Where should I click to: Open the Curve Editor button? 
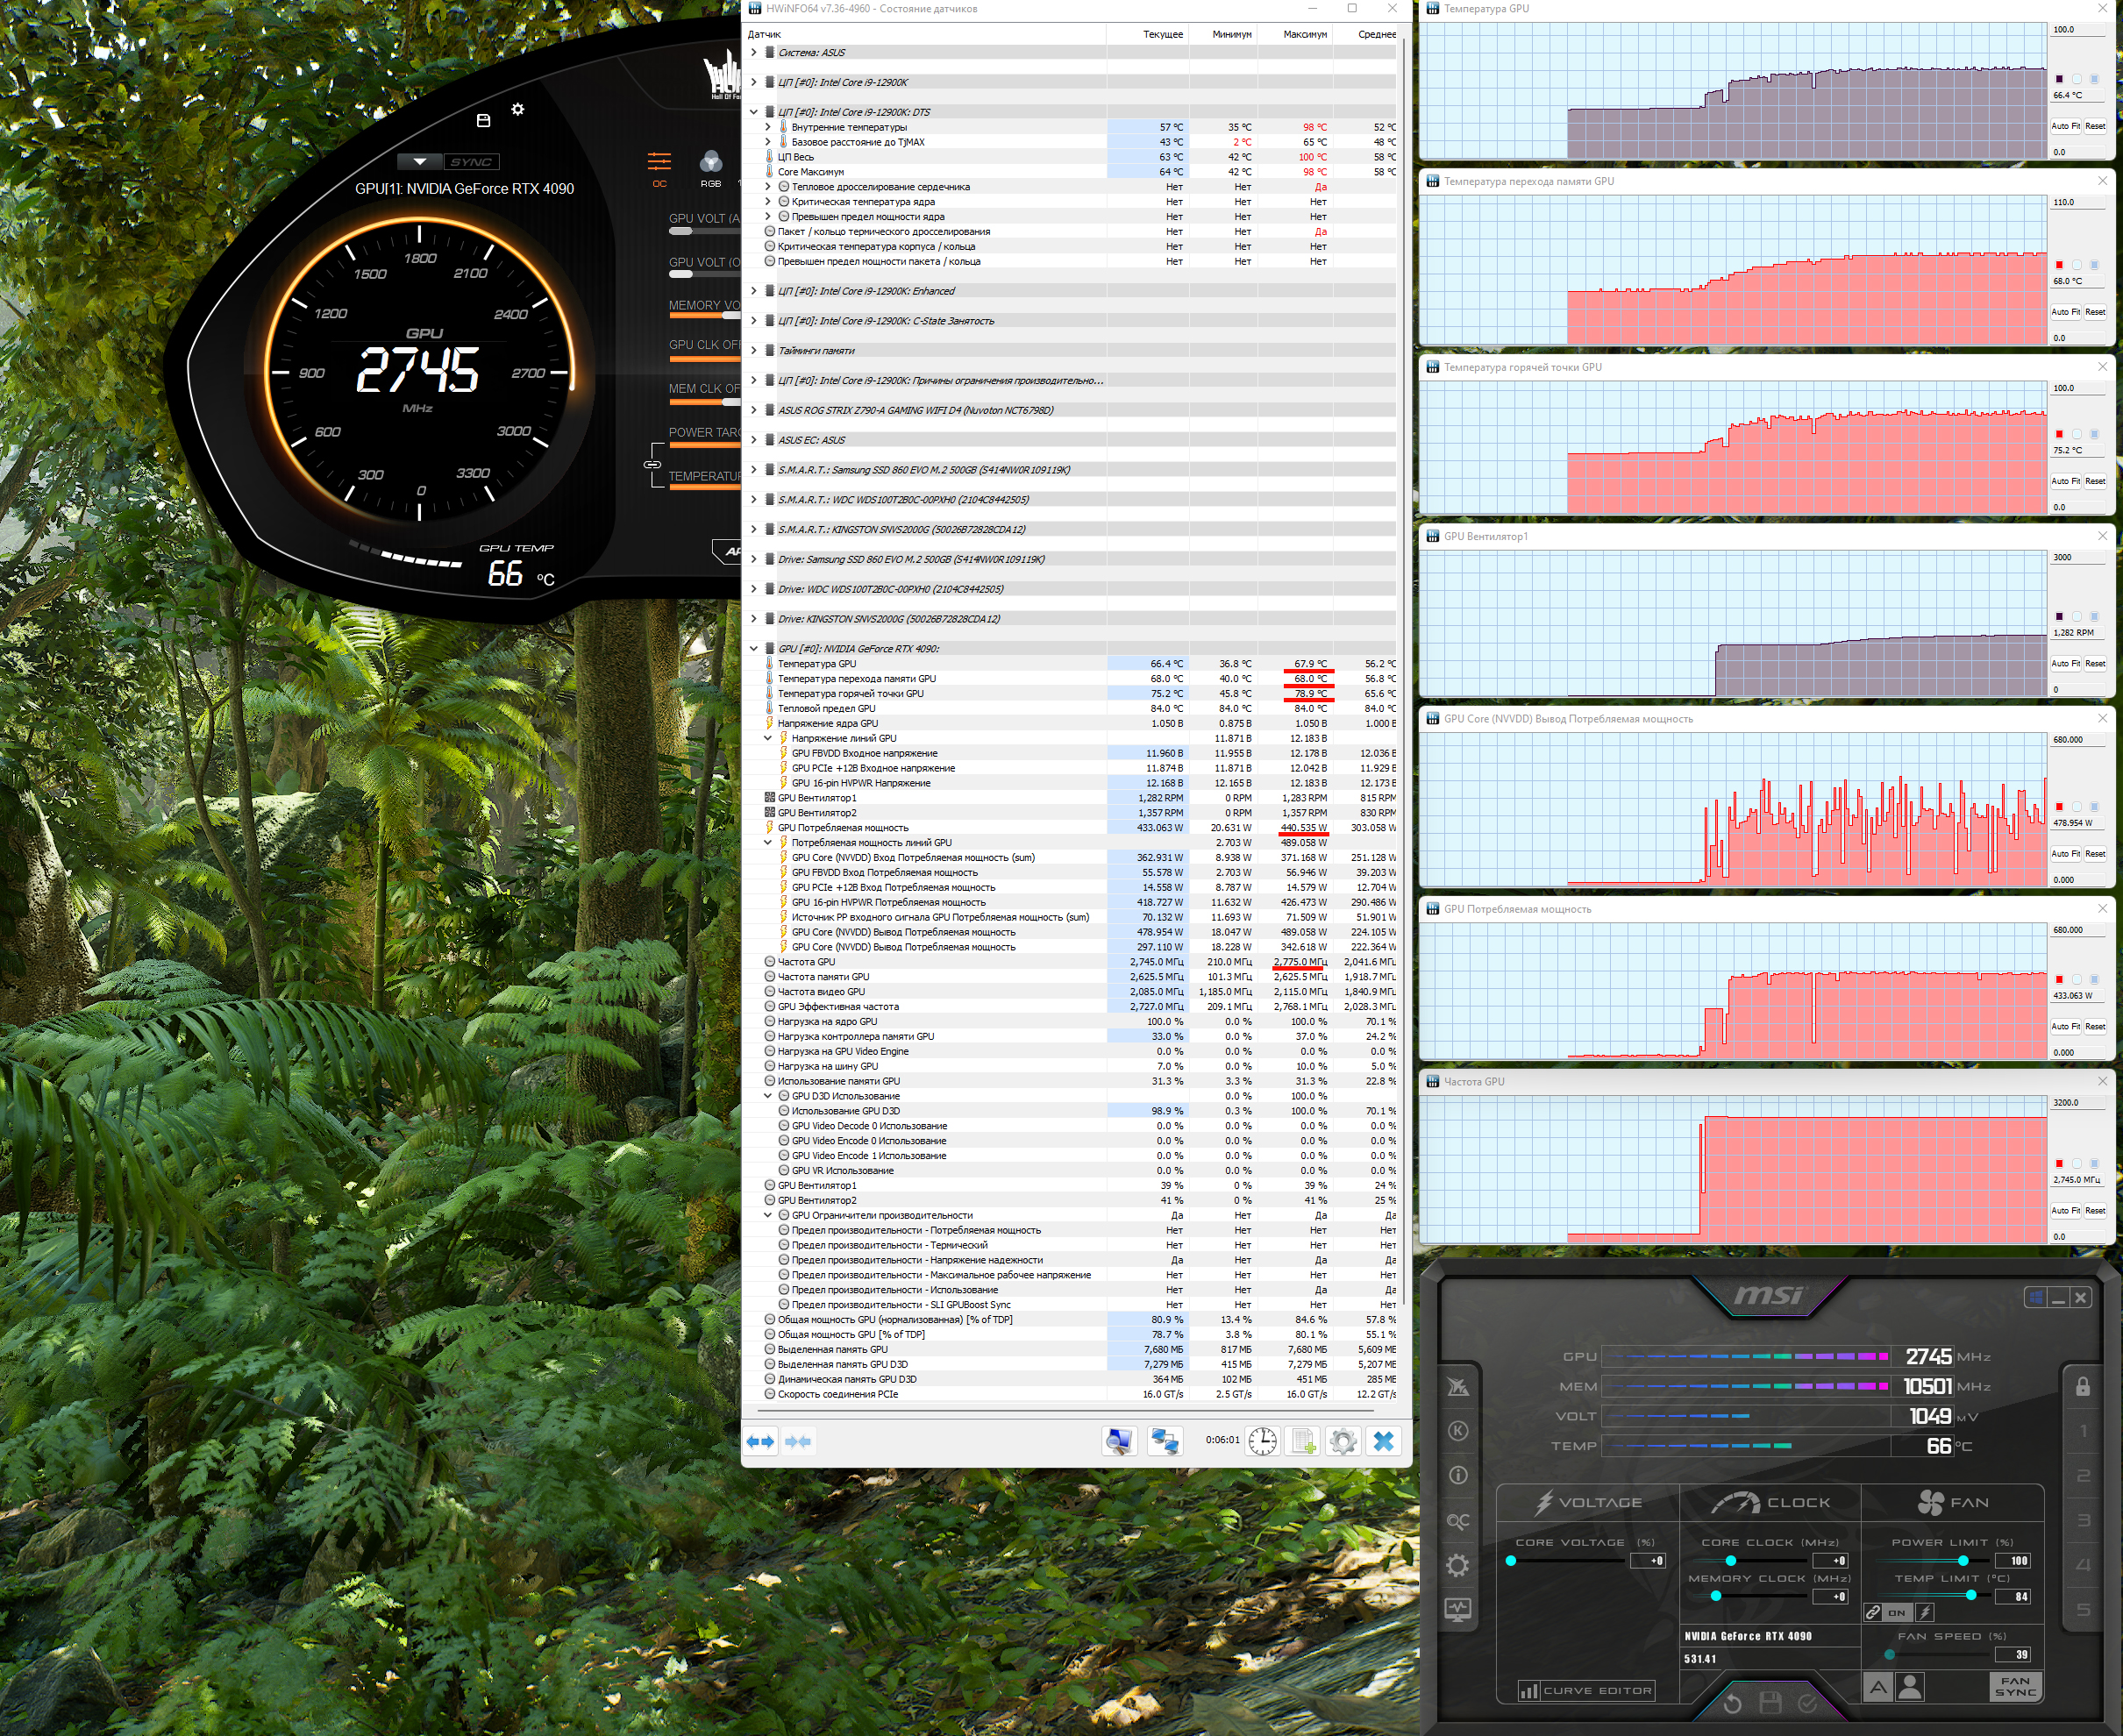1586,1690
